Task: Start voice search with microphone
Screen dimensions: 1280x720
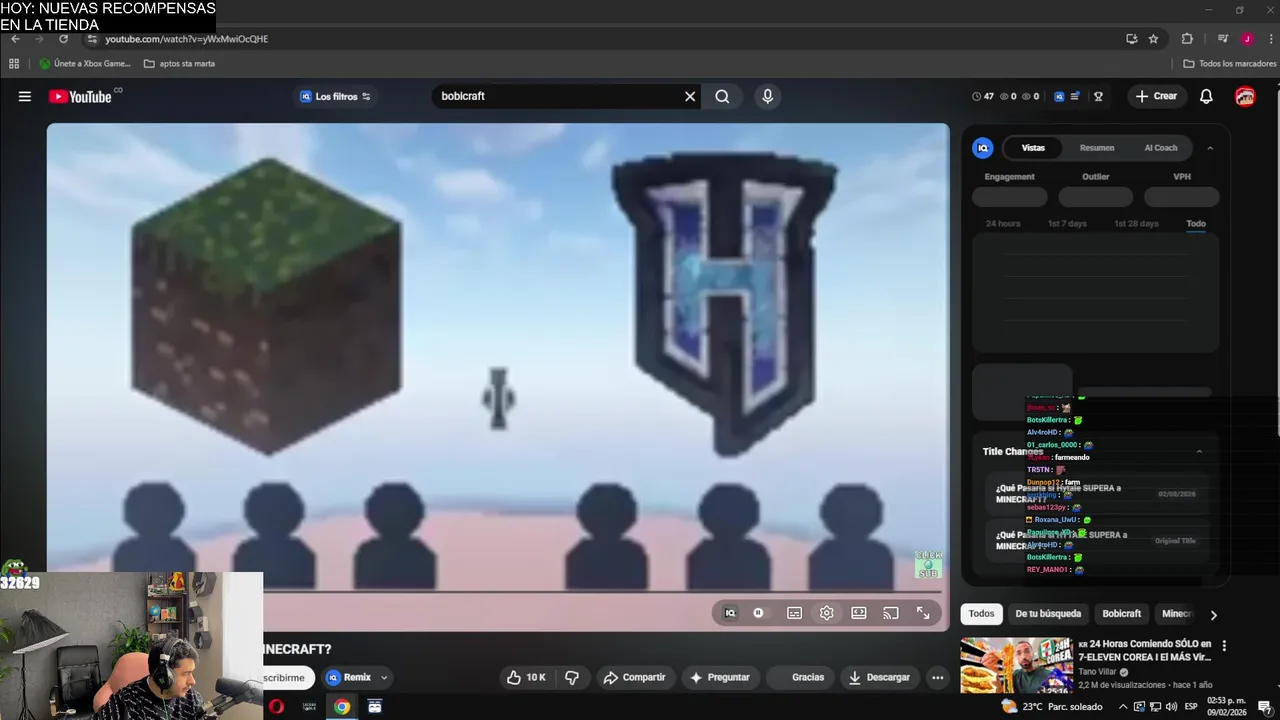Action: [768, 96]
